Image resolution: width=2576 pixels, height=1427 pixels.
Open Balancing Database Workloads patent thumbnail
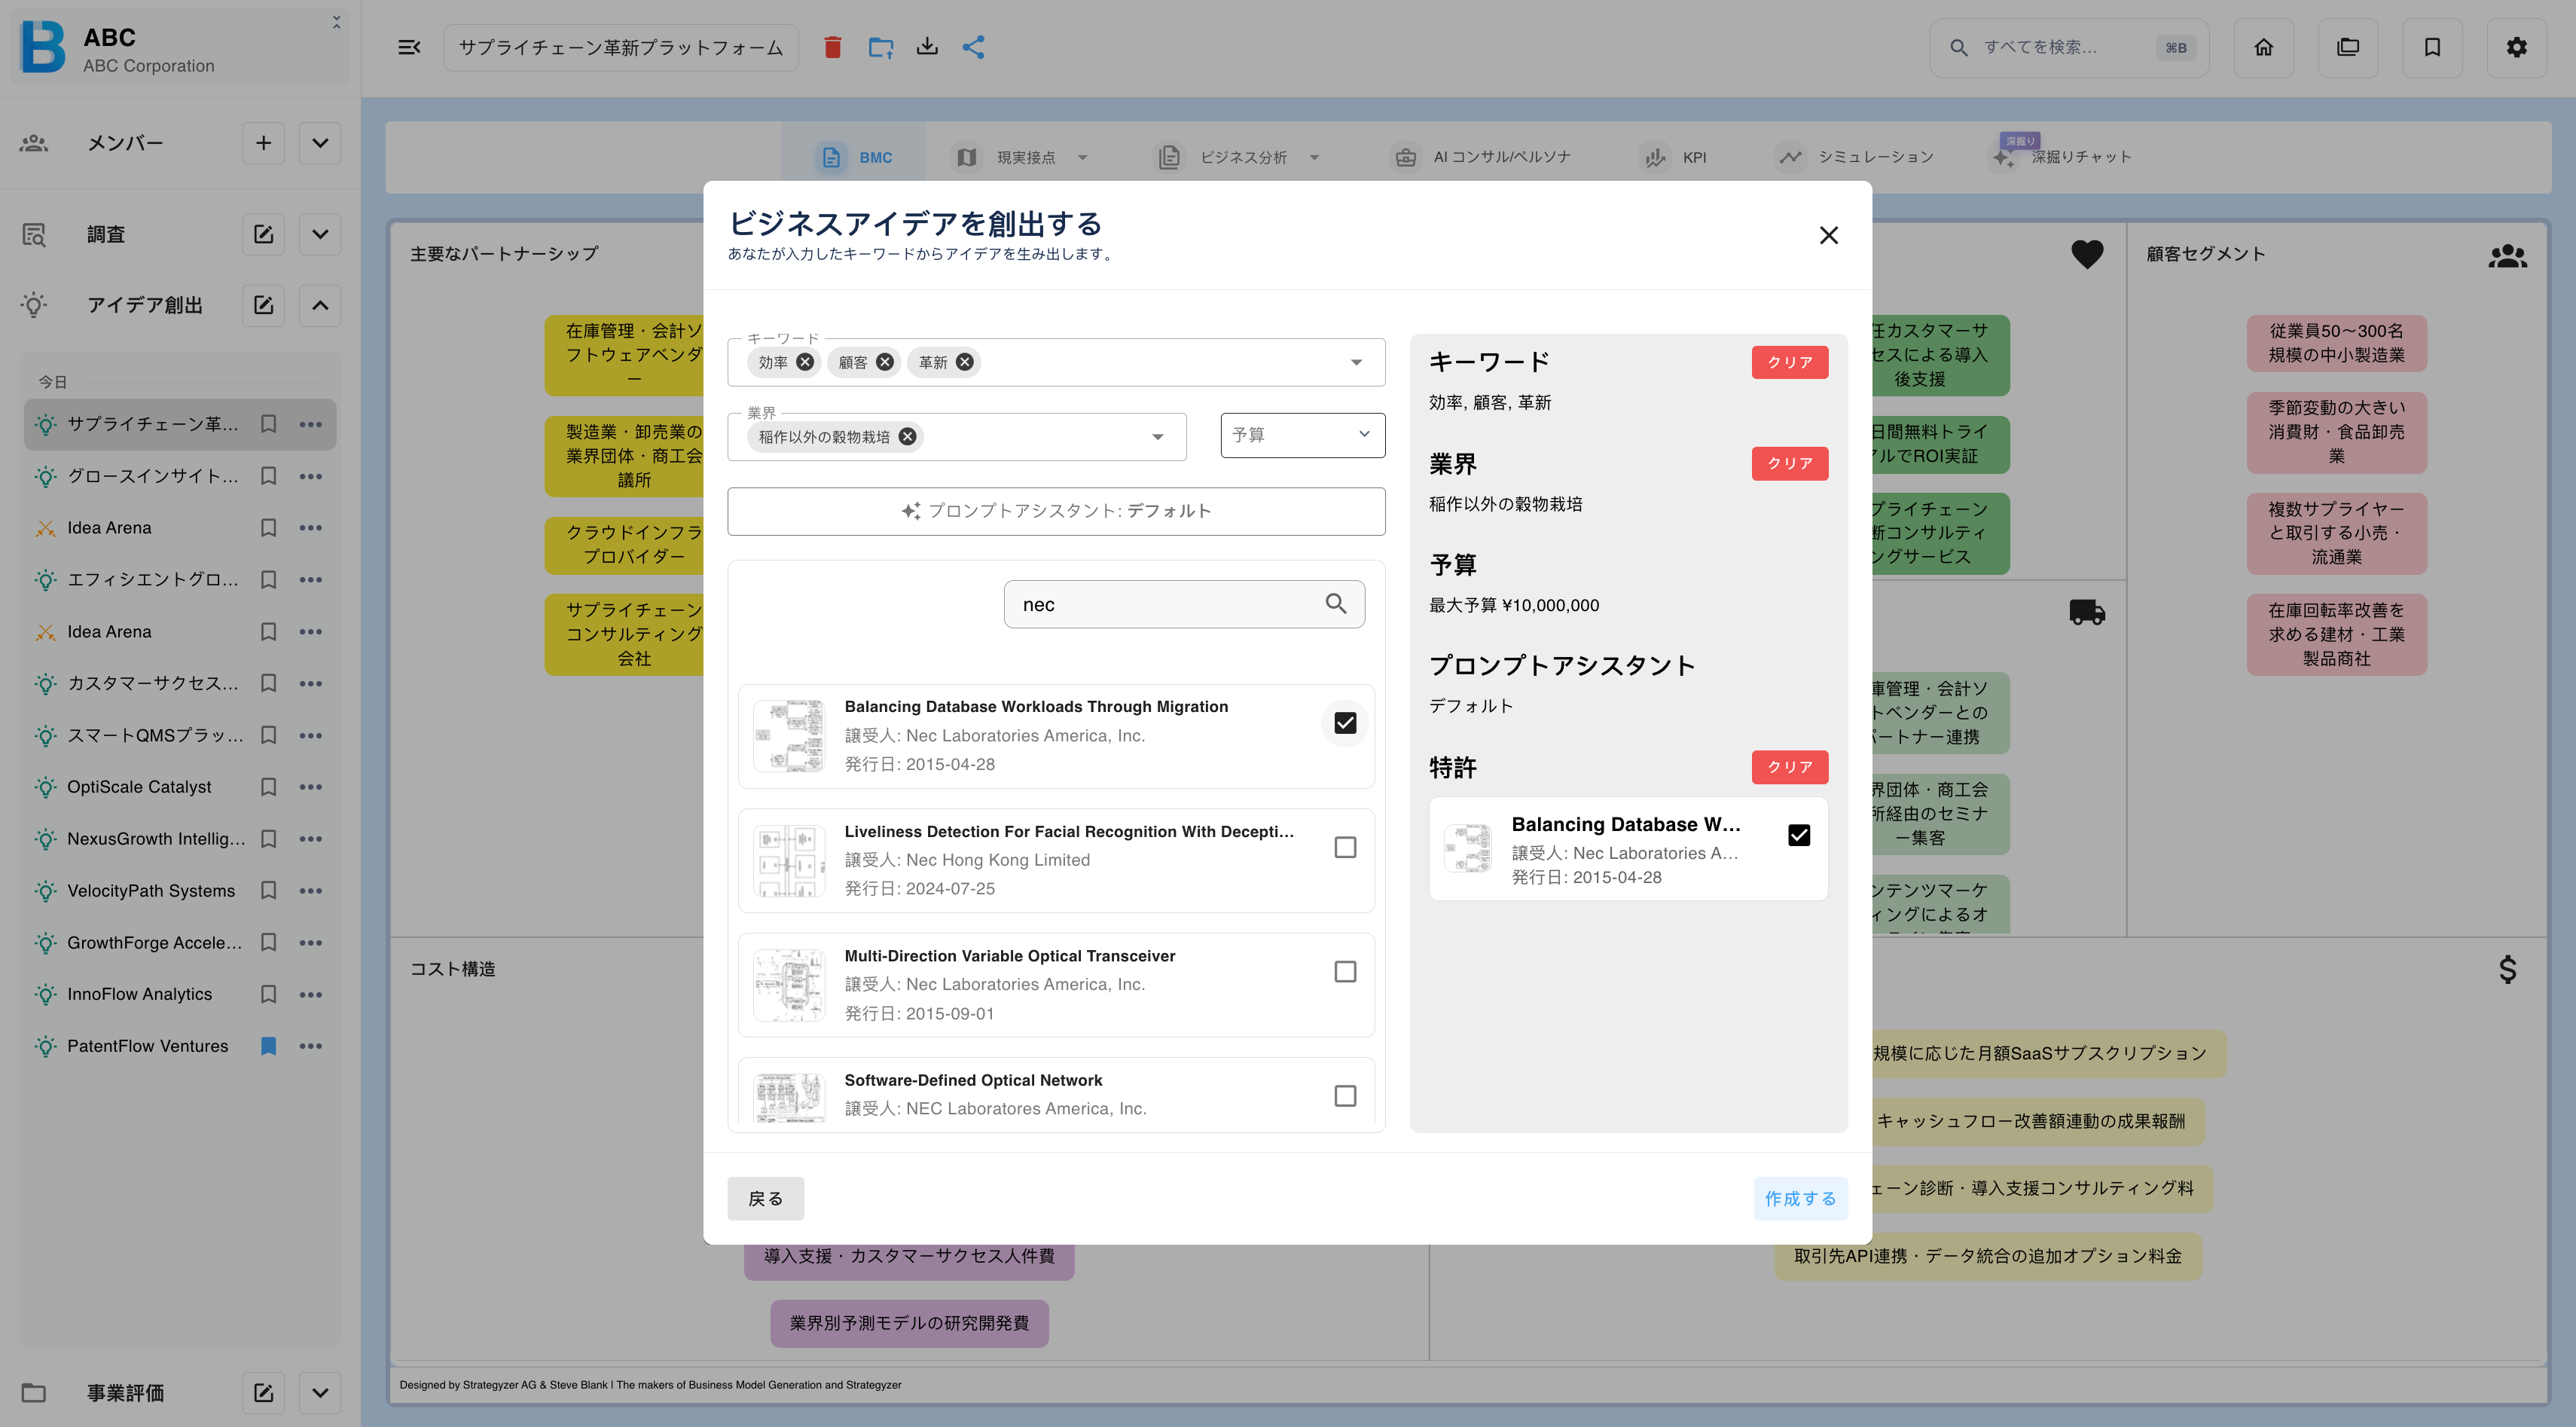coord(788,735)
